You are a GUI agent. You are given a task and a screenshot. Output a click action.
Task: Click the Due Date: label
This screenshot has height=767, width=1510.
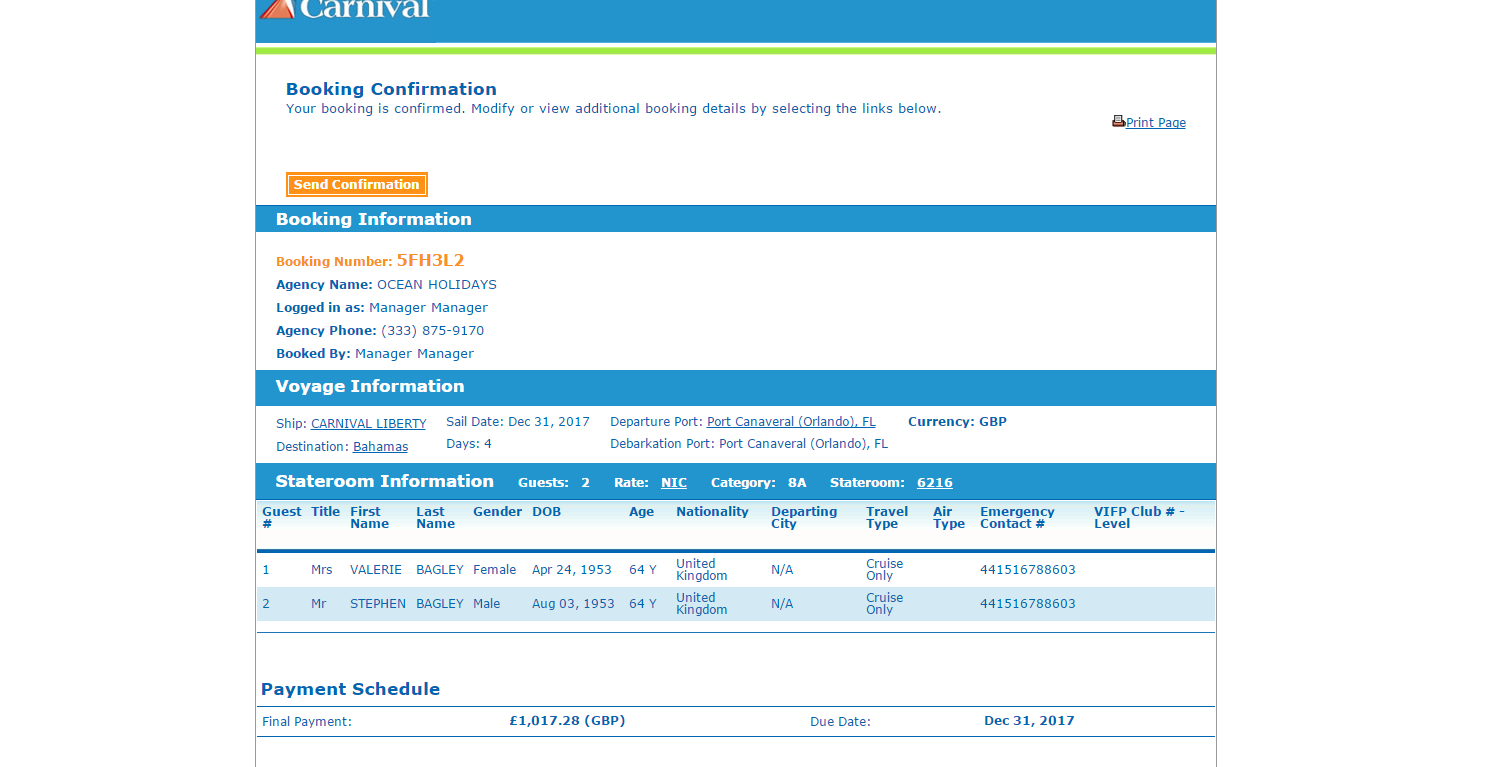pyautogui.click(x=840, y=722)
